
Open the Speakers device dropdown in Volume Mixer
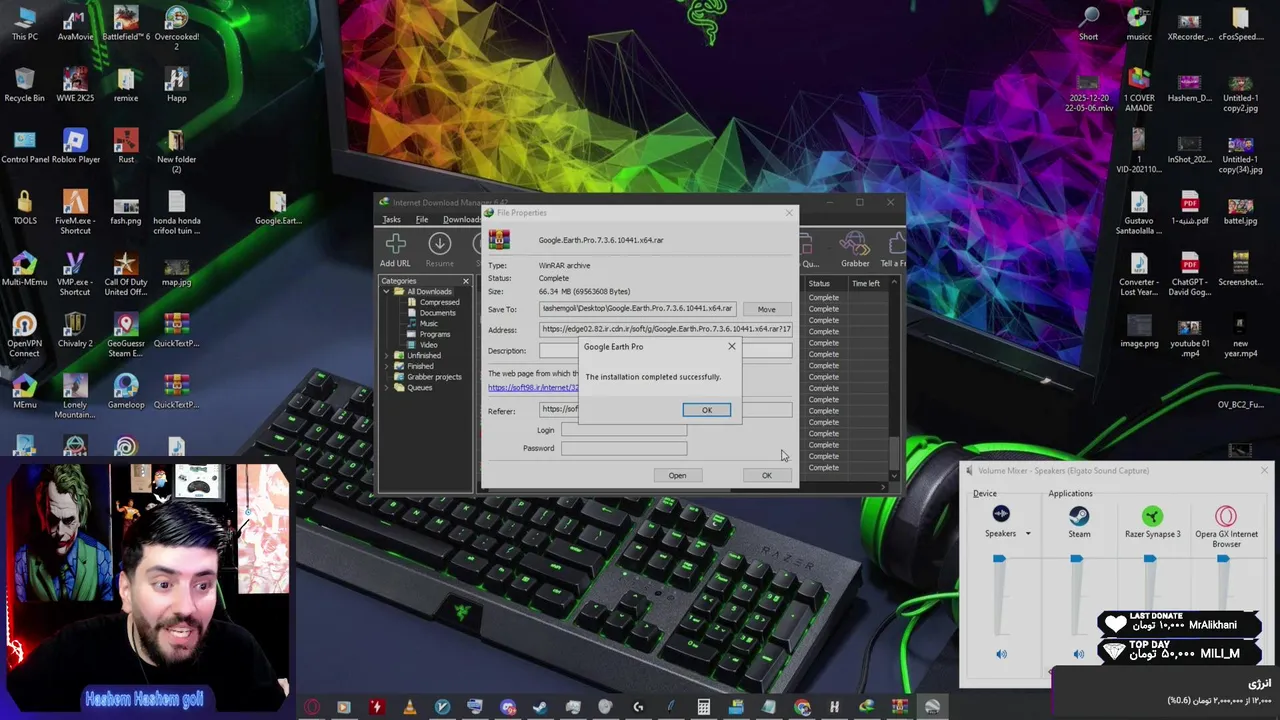click(x=1027, y=534)
